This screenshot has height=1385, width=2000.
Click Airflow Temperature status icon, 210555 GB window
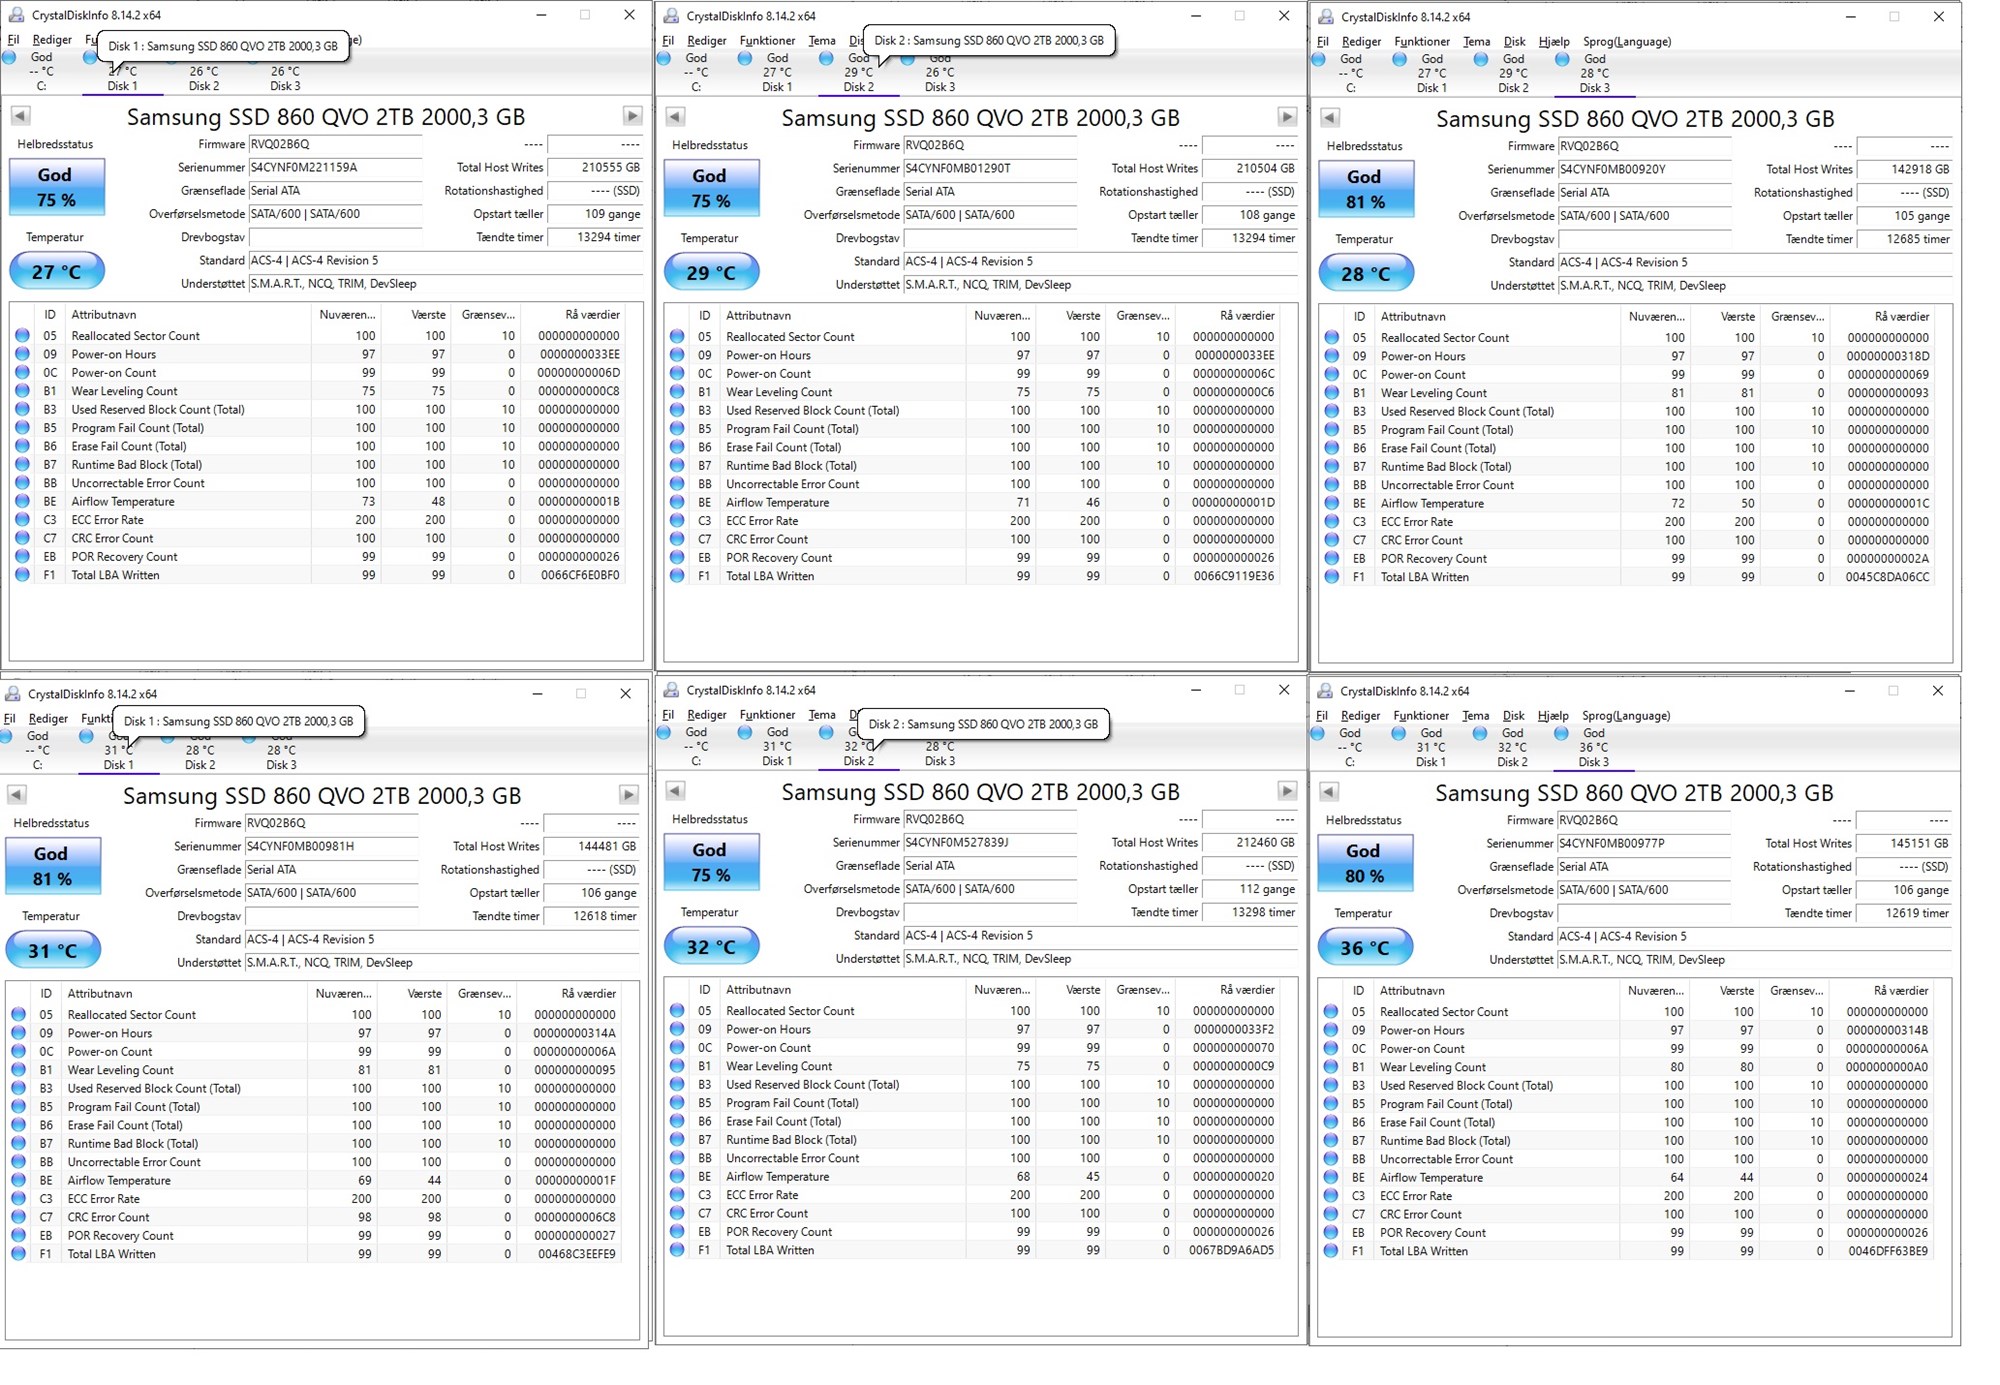pyautogui.click(x=23, y=501)
